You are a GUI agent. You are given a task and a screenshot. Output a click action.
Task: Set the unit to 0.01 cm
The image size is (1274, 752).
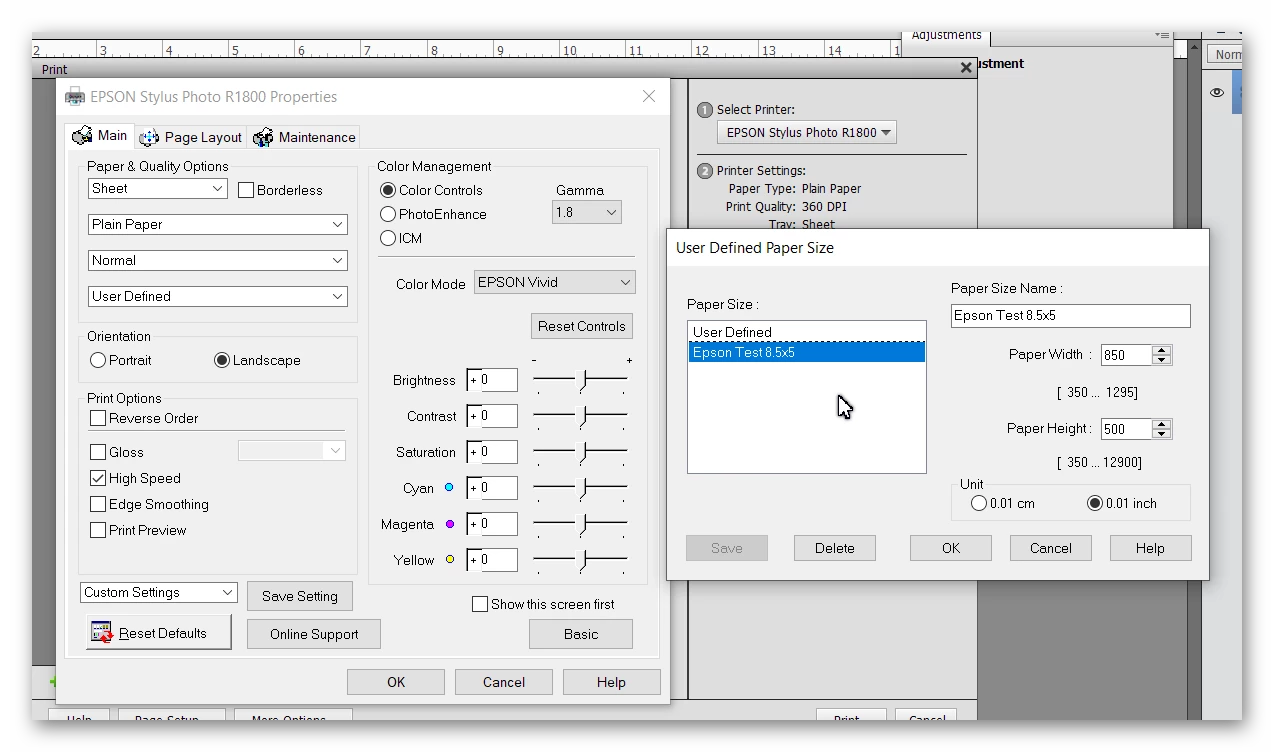(979, 503)
